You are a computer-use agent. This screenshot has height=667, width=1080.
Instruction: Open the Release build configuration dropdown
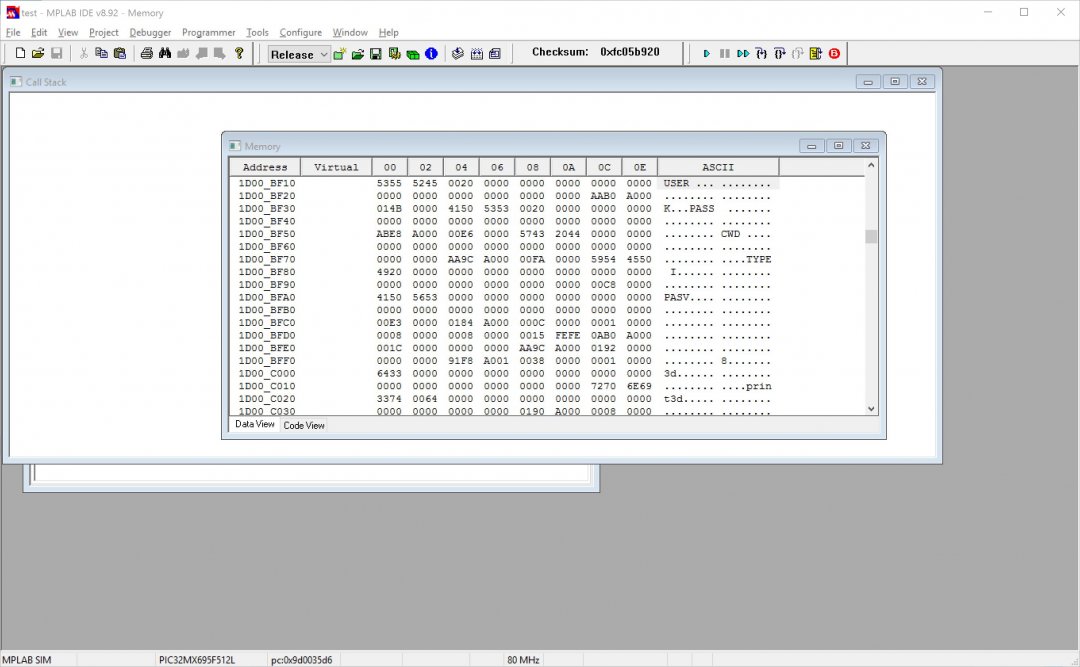click(299, 55)
